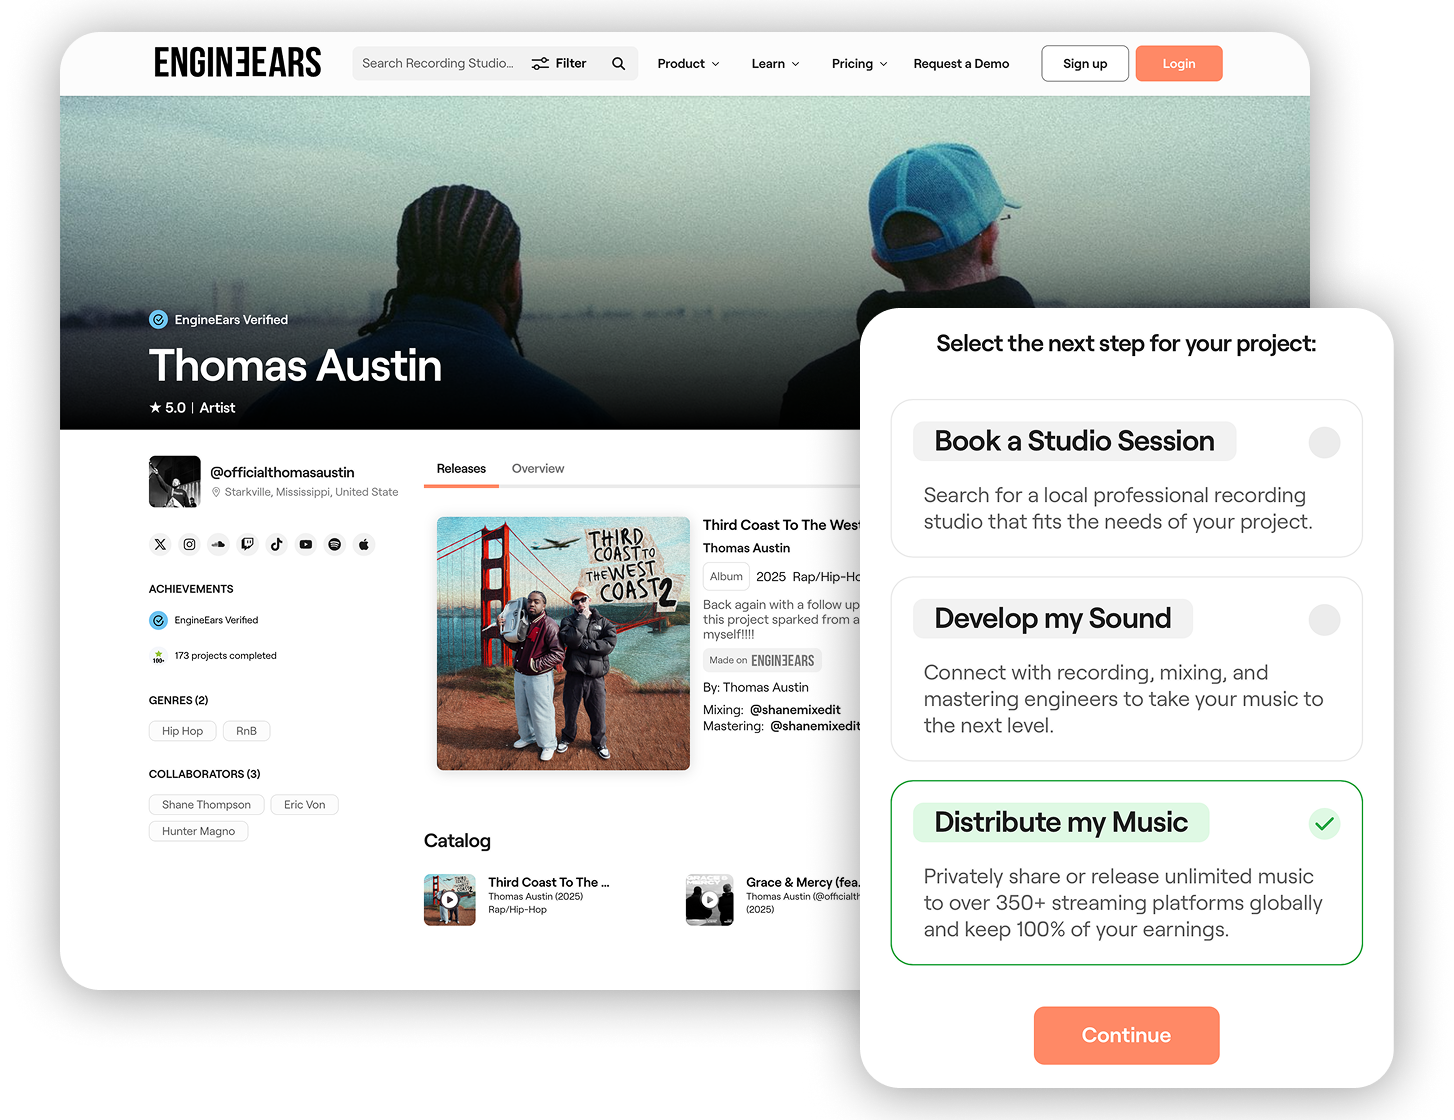
Task: Open the TikTok profile icon
Action: pyautogui.click(x=276, y=544)
